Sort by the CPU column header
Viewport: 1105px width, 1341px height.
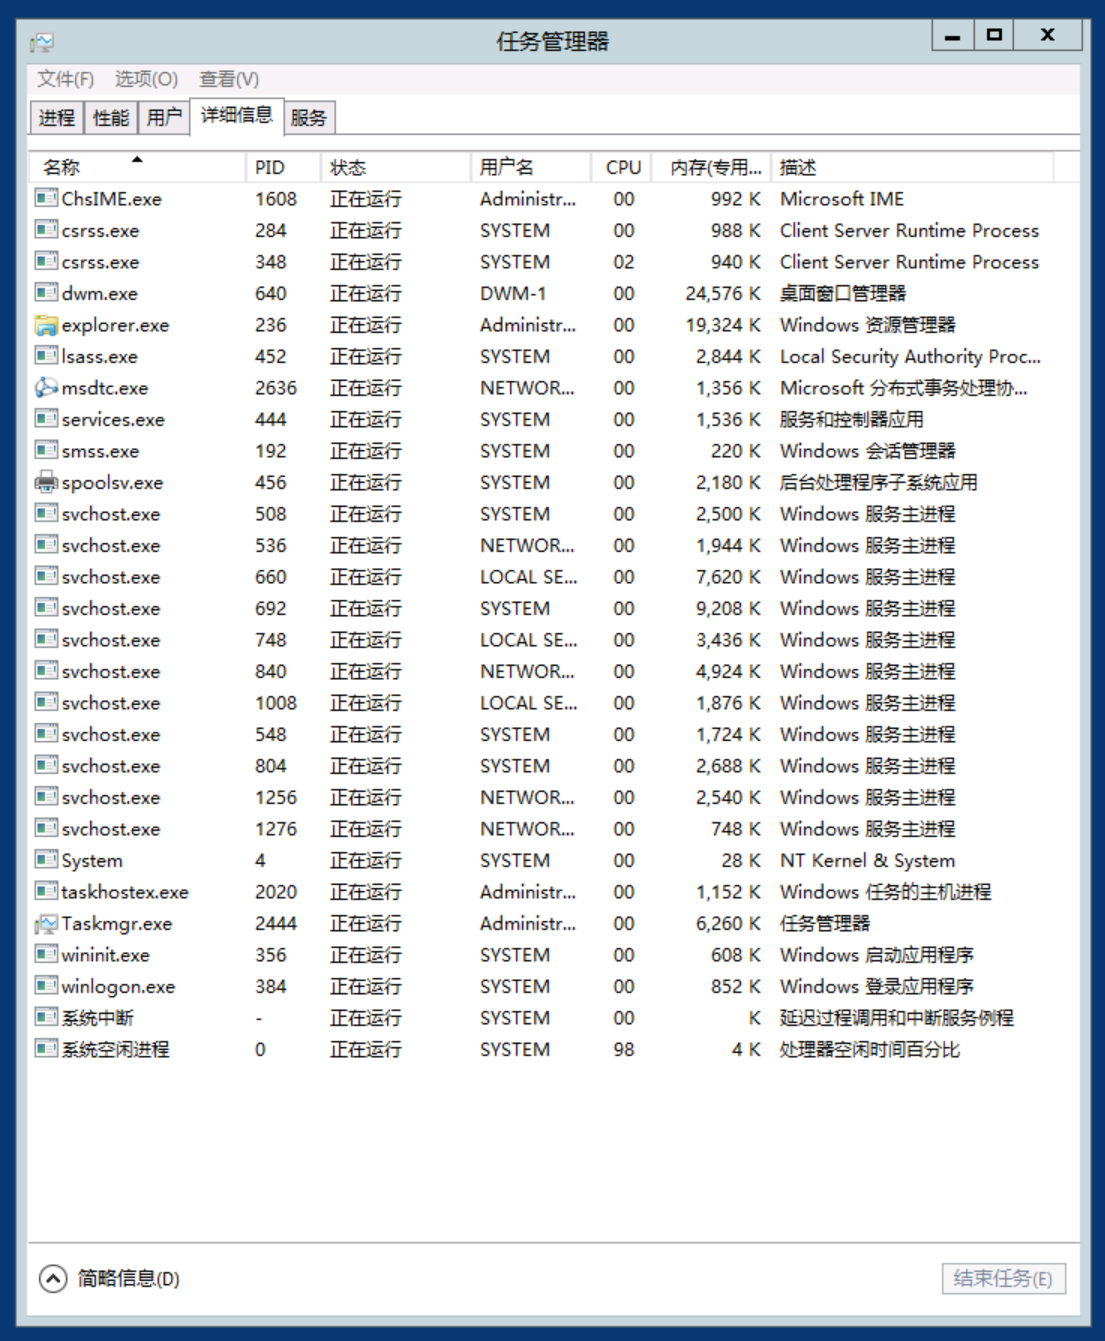(x=623, y=168)
